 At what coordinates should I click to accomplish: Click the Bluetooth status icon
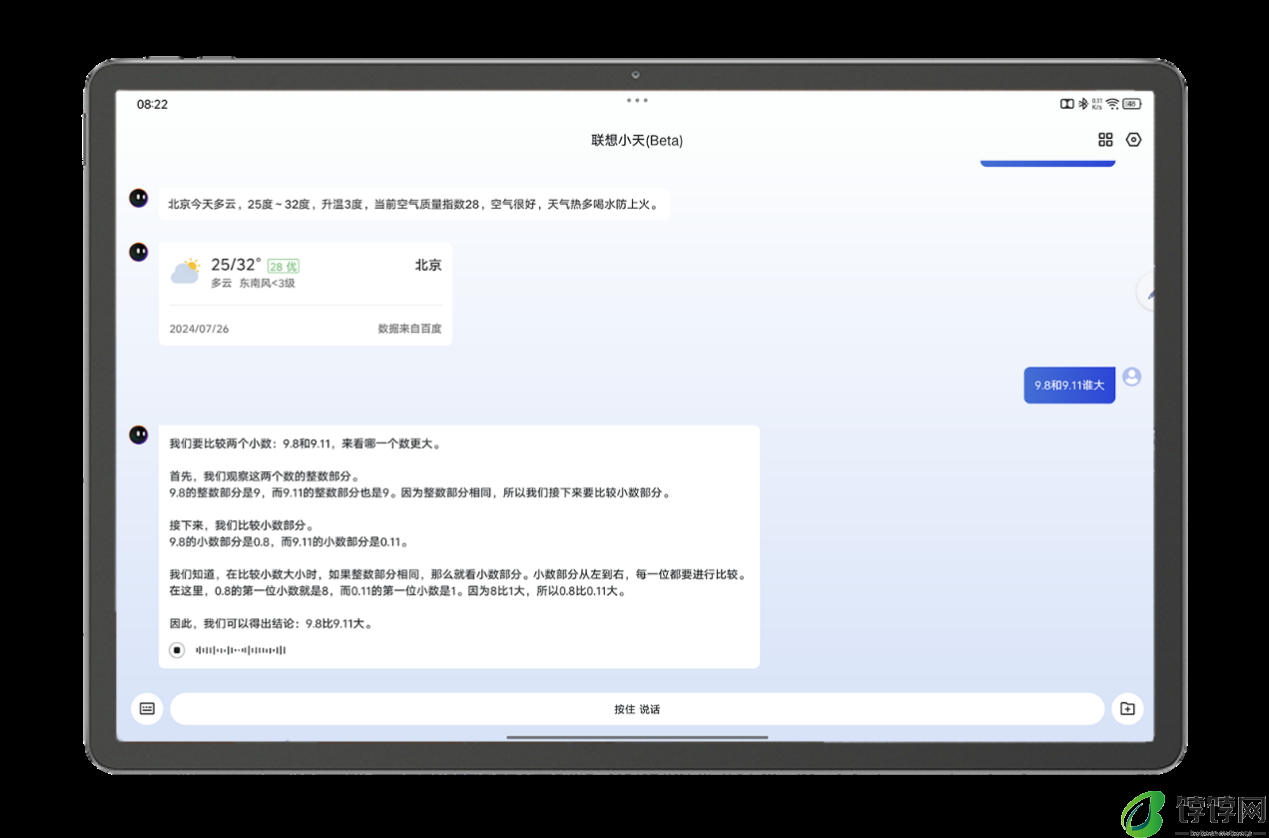pyautogui.click(x=1082, y=104)
